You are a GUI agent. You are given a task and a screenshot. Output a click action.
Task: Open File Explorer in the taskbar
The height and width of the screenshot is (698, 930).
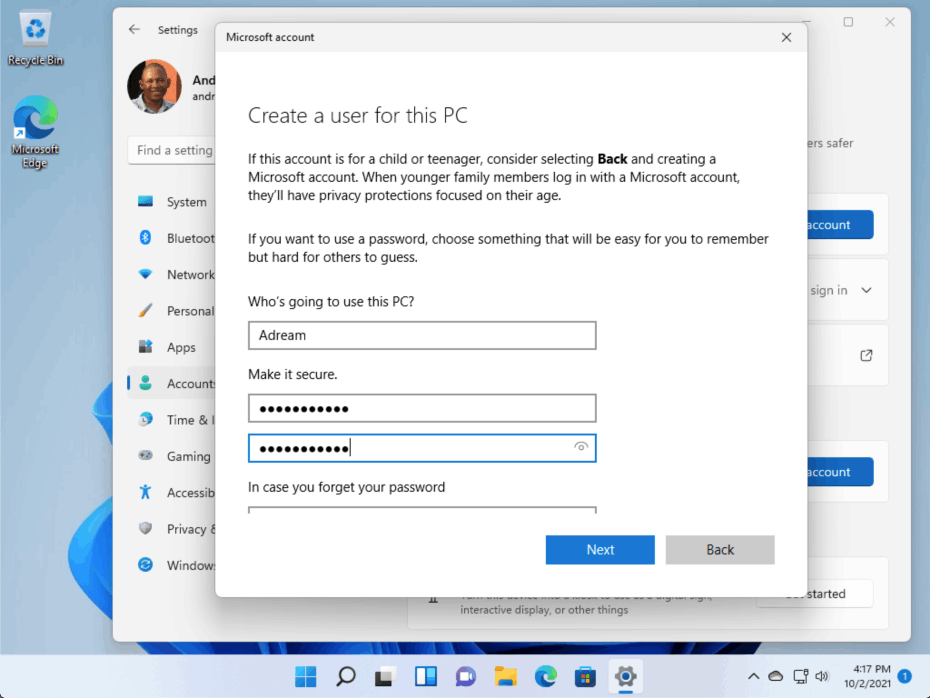coord(505,677)
